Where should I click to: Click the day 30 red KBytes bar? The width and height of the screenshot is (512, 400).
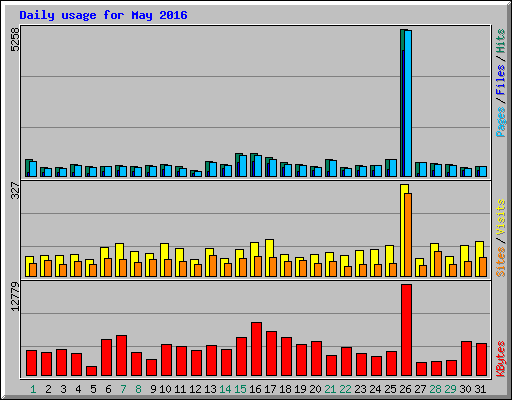pyautogui.click(x=466, y=359)
